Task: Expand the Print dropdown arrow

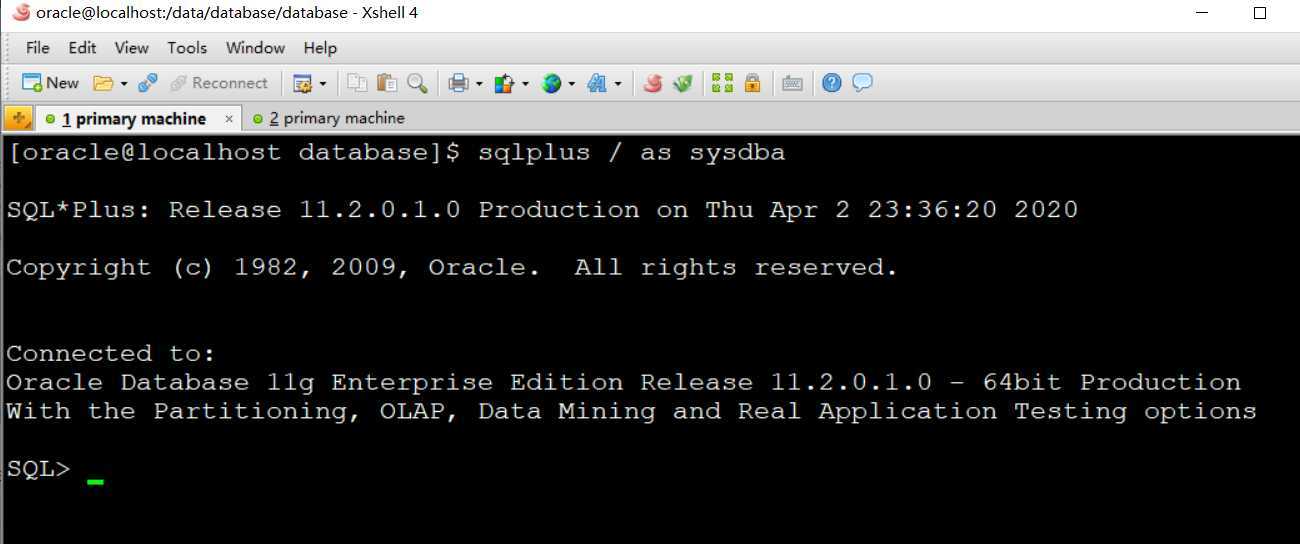Action: (x=479, y=83)
